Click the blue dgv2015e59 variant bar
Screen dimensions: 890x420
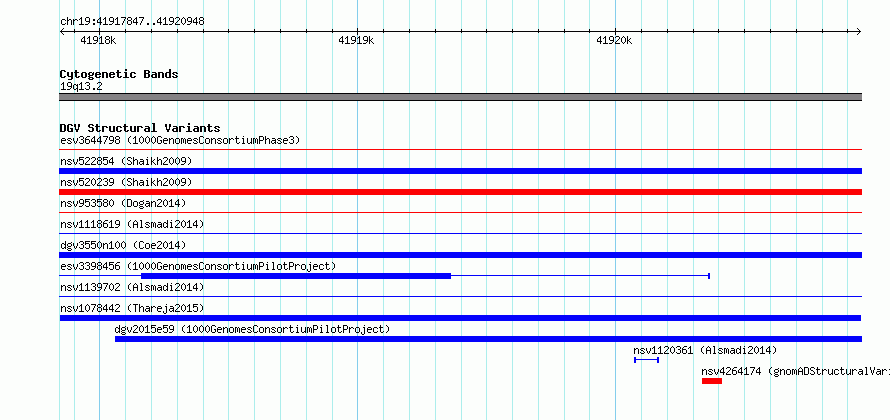click(488, 339)
